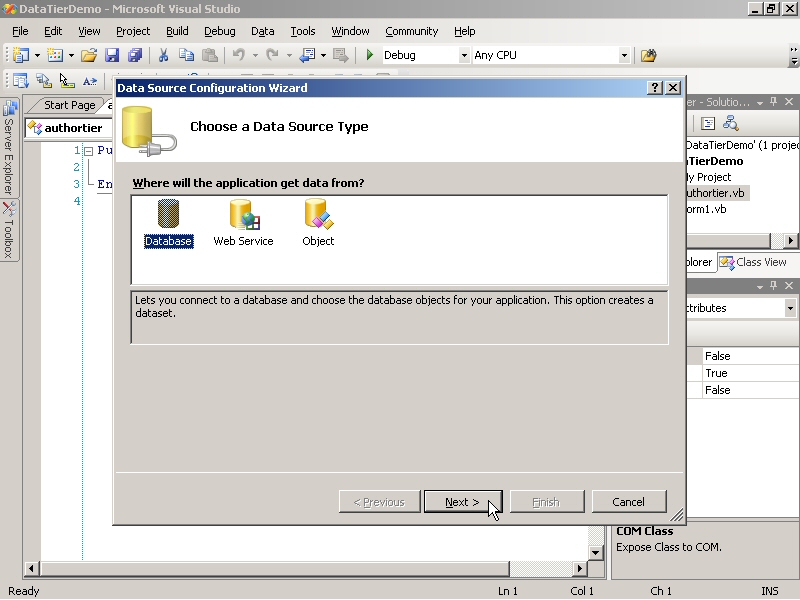The height and width of the screenshot is (600, 800).
Task: Open the Server Explorer side tab
Action: click(9, 149)
